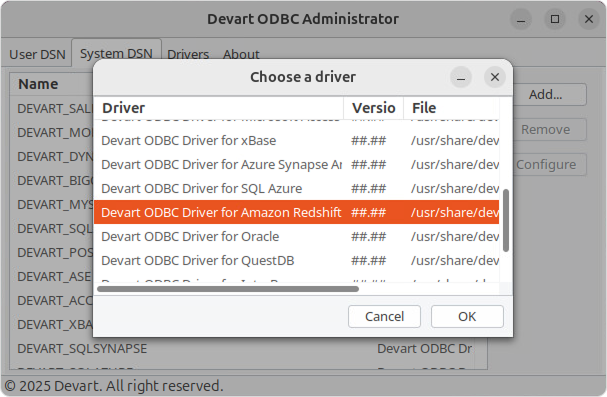Select Devart ODBC Driver for QuestDB
The height and width of the screenshot is (397, 607).
click(x=297, y=260)
